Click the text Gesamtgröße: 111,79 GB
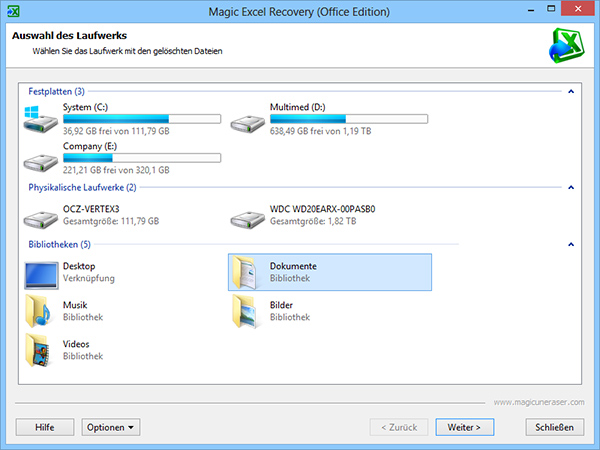Screen dimensions: 600x450 tap(111, 221)
